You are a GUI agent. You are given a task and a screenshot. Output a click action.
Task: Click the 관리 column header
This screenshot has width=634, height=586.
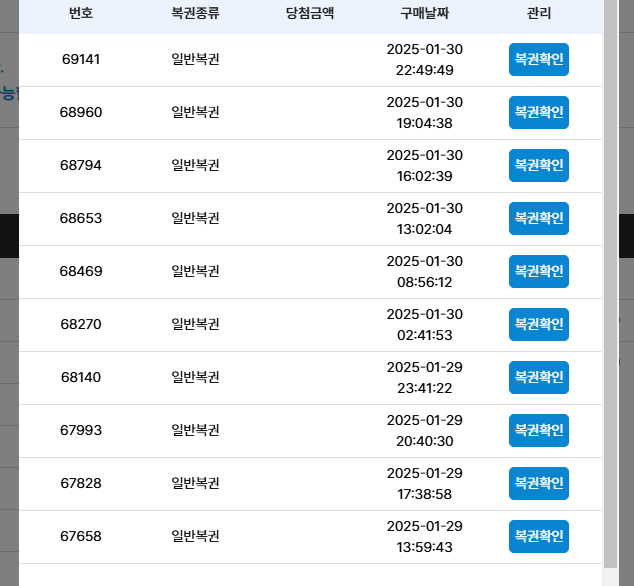[x=539, y=13]
